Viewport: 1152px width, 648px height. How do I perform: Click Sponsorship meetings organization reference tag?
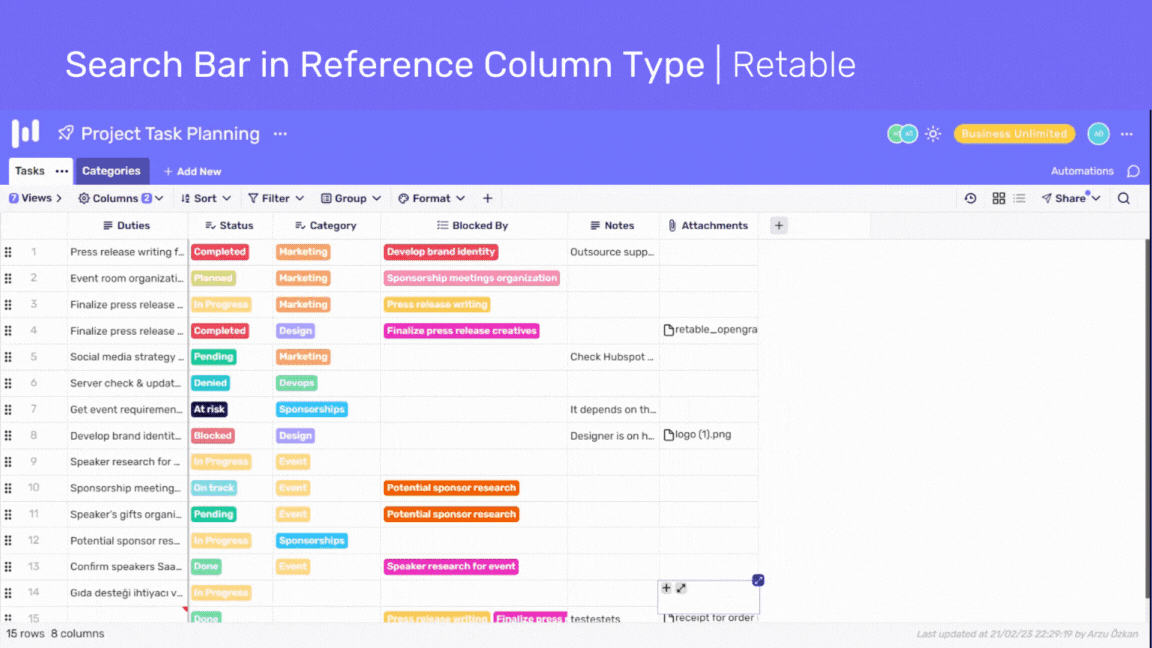click(x=472, y=278)
